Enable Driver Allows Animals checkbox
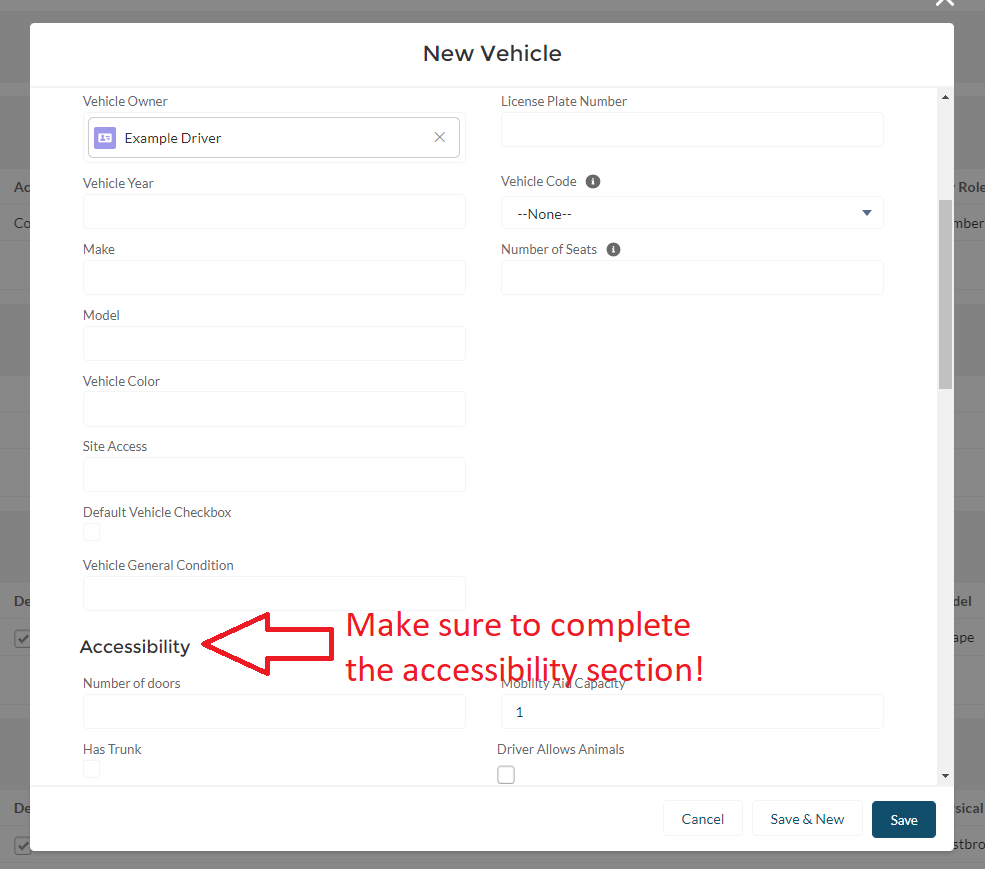The height and width of the screenshot is (869, 985). pos(506,775)
